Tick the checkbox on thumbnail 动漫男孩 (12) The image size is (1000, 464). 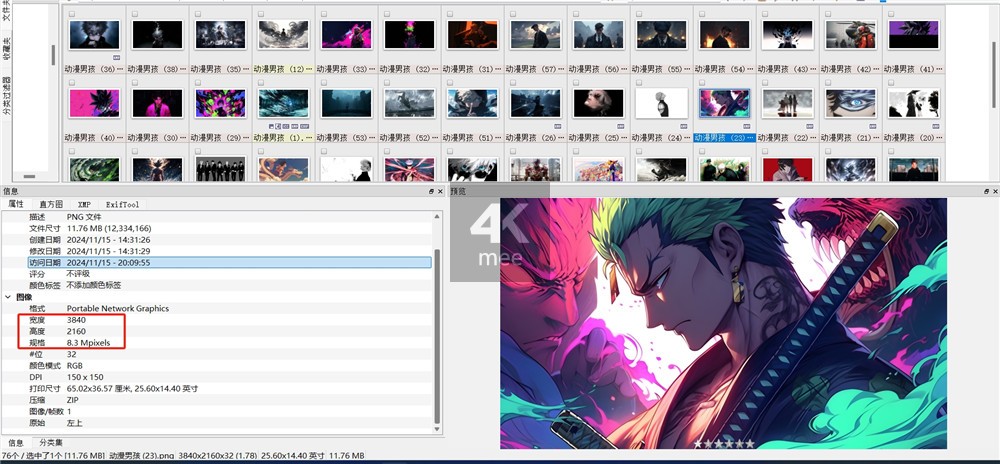[261, 13]
